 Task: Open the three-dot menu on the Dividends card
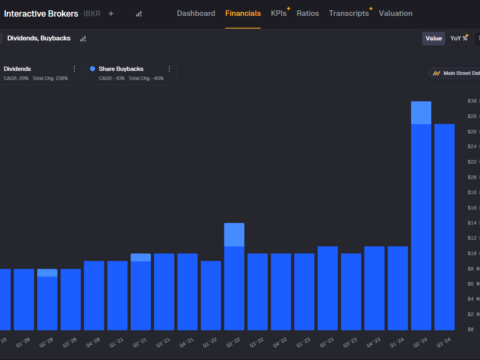coord(74,69)
